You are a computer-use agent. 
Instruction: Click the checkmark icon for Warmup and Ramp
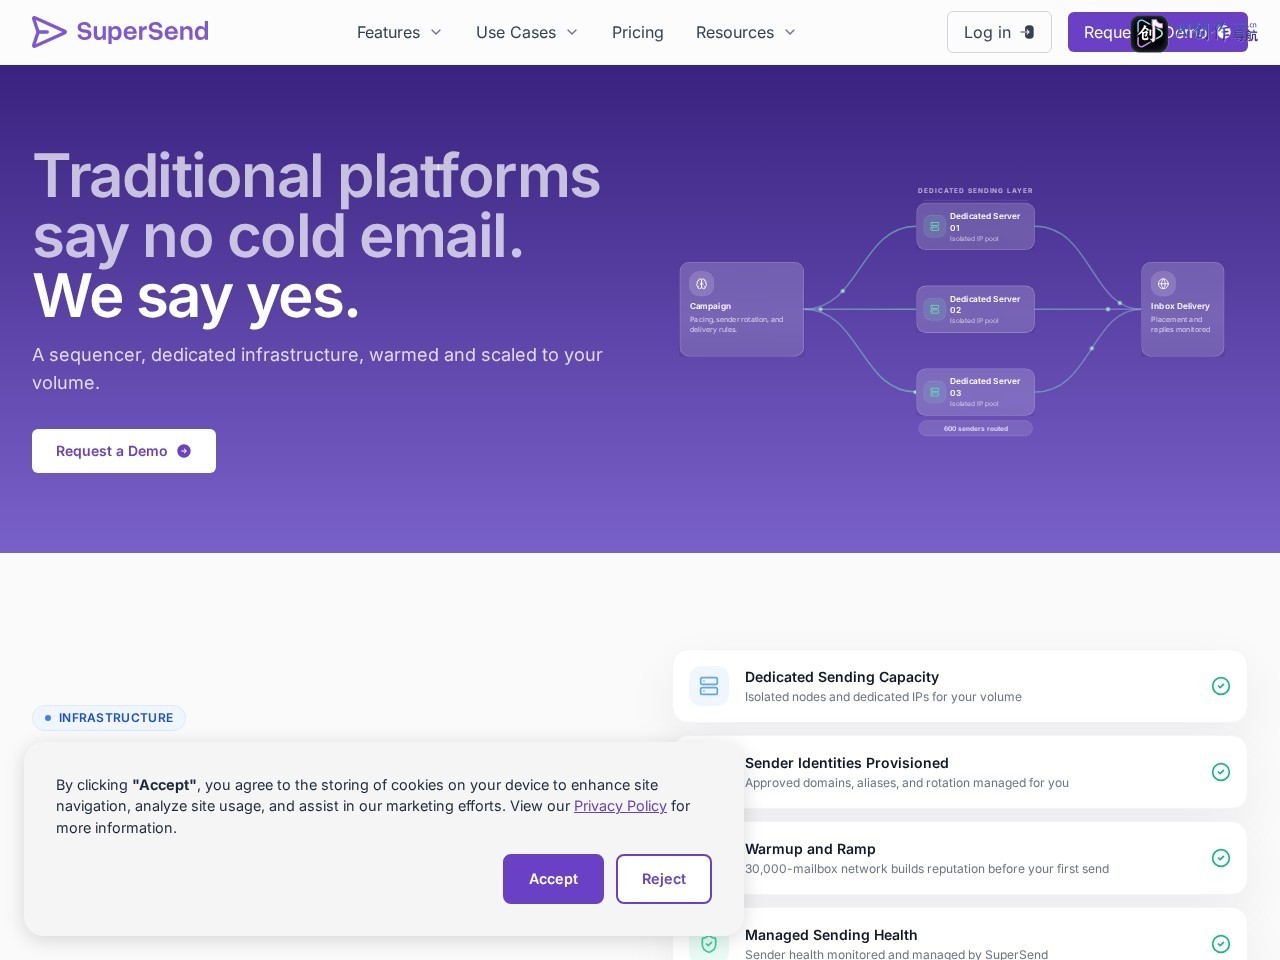1221,858
